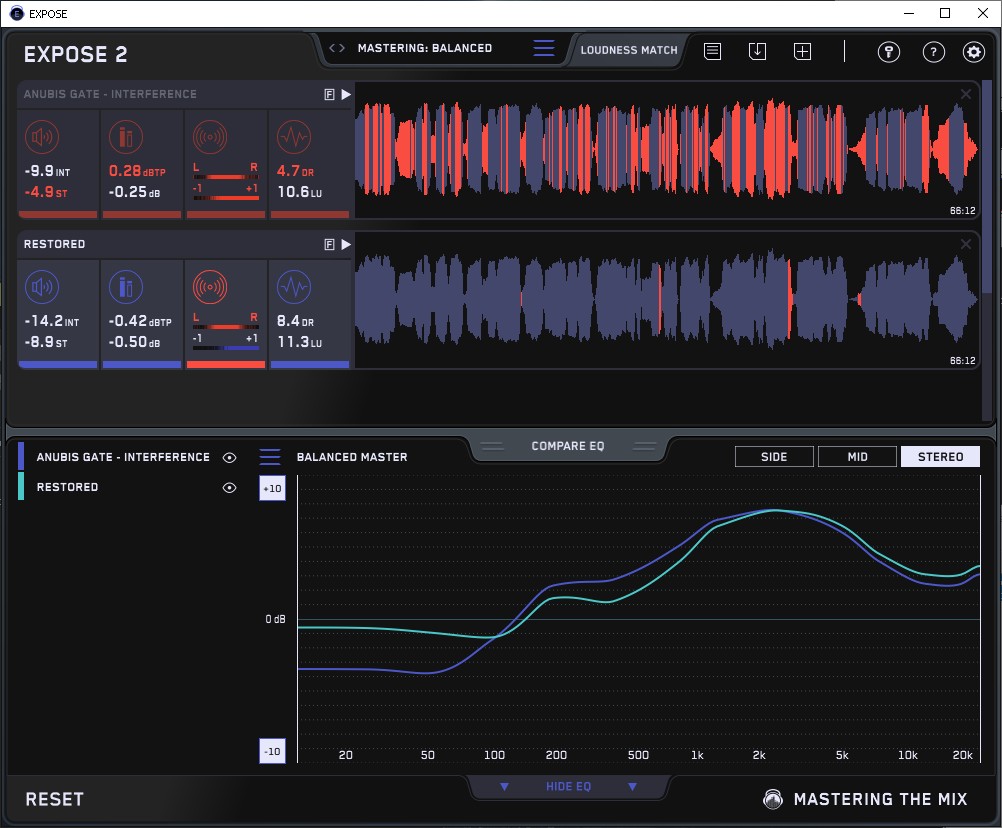Screen dimensions: 1002x828
Task: Remove the Anubis Gate track with X
Action: click(966, 94)
